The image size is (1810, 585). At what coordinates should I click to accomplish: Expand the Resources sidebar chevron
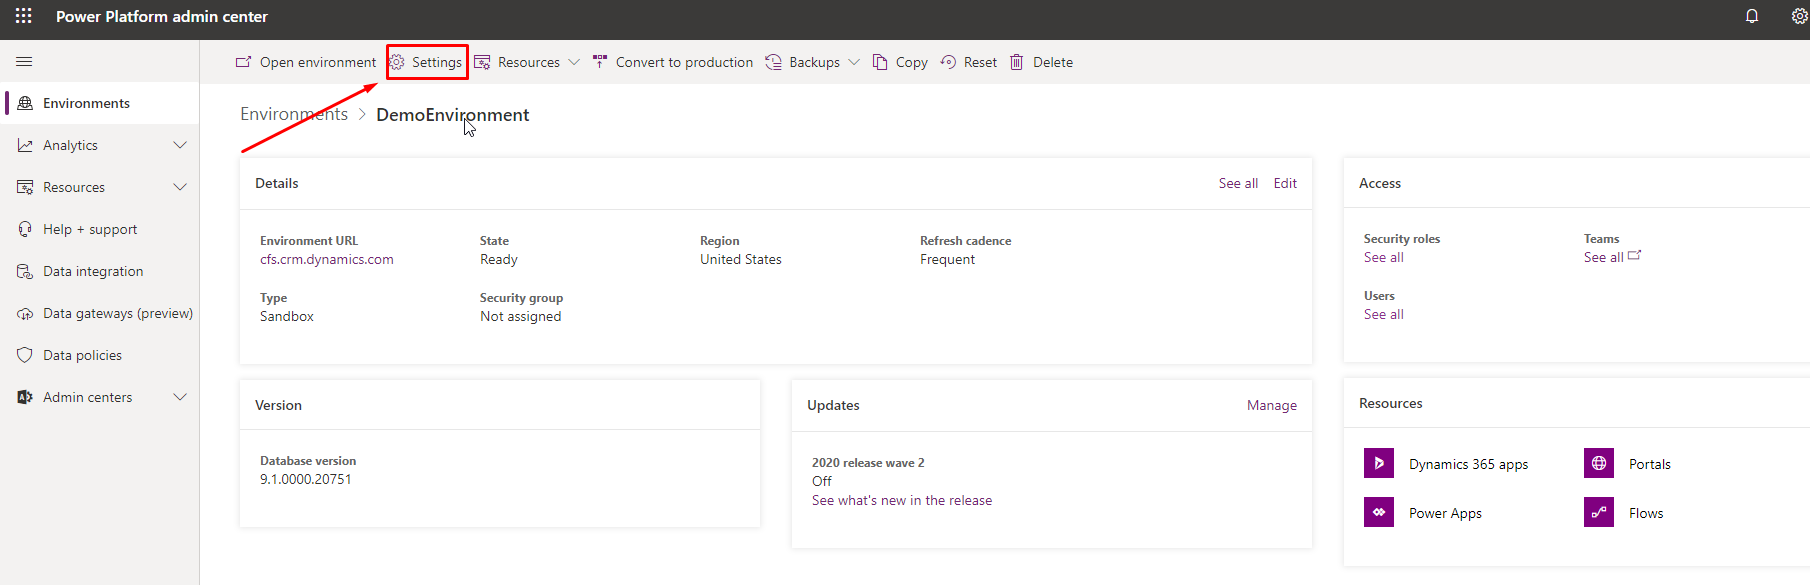[x=180, y=187]
